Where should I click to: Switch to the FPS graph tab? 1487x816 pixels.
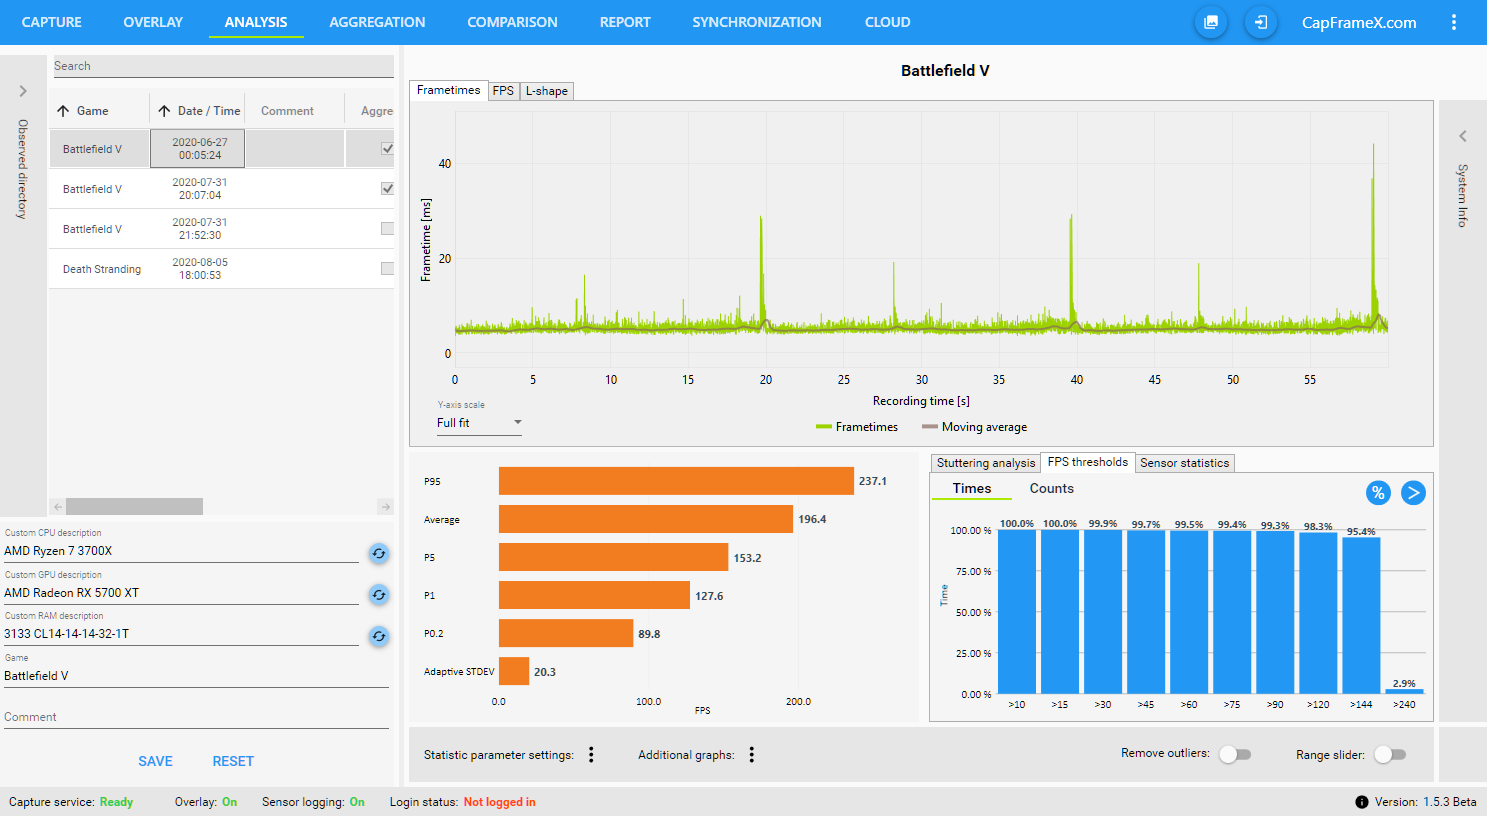503,91
